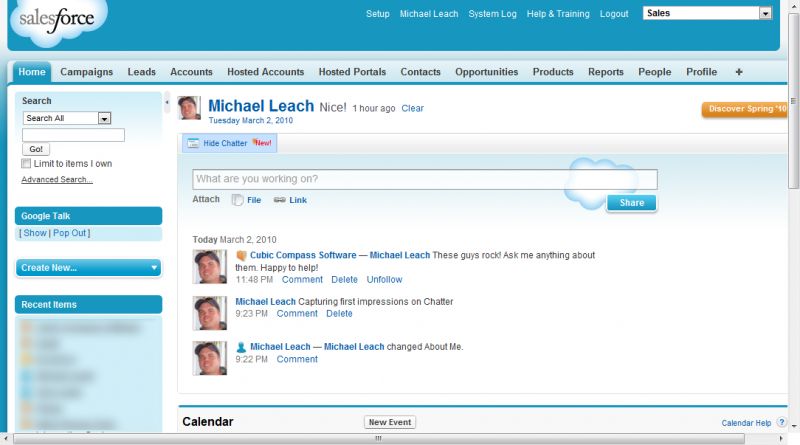Screen dimensions: 800x445
Task: Click the sidebar search text field
Action: coord(73,135)
